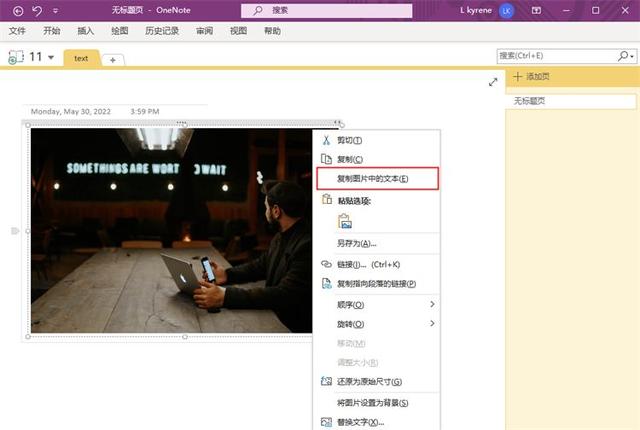Open the 历史记录 ribbon tab
This screenshot has width=640, height=430.
[162, 31]
